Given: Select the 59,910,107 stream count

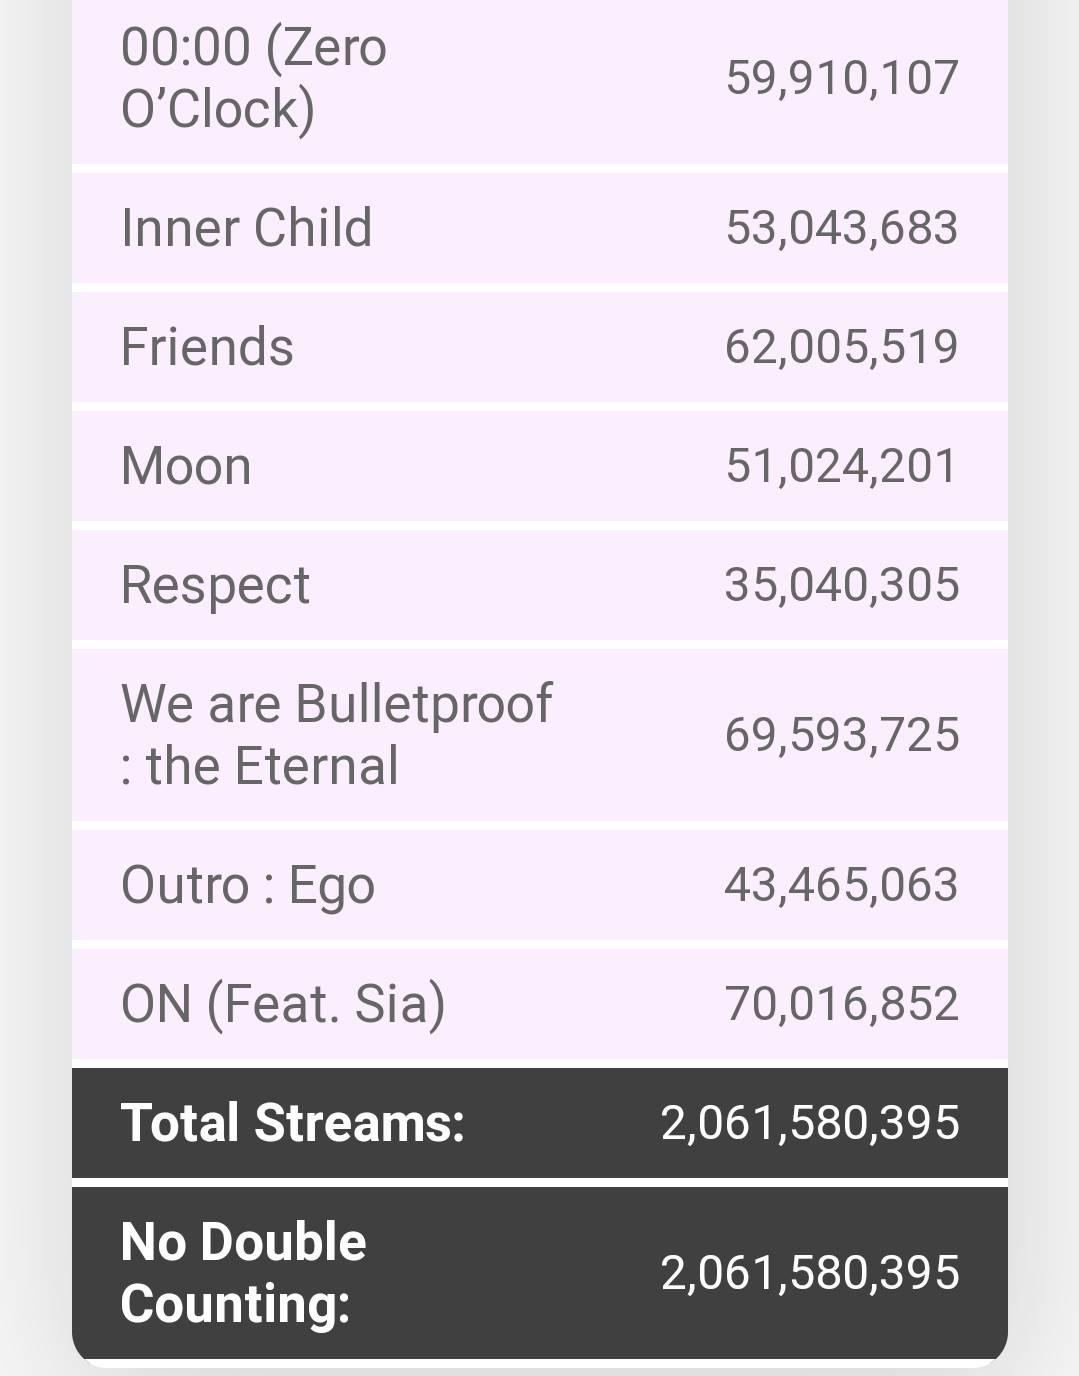Looking at the screenshot, I should coord(842,78).
